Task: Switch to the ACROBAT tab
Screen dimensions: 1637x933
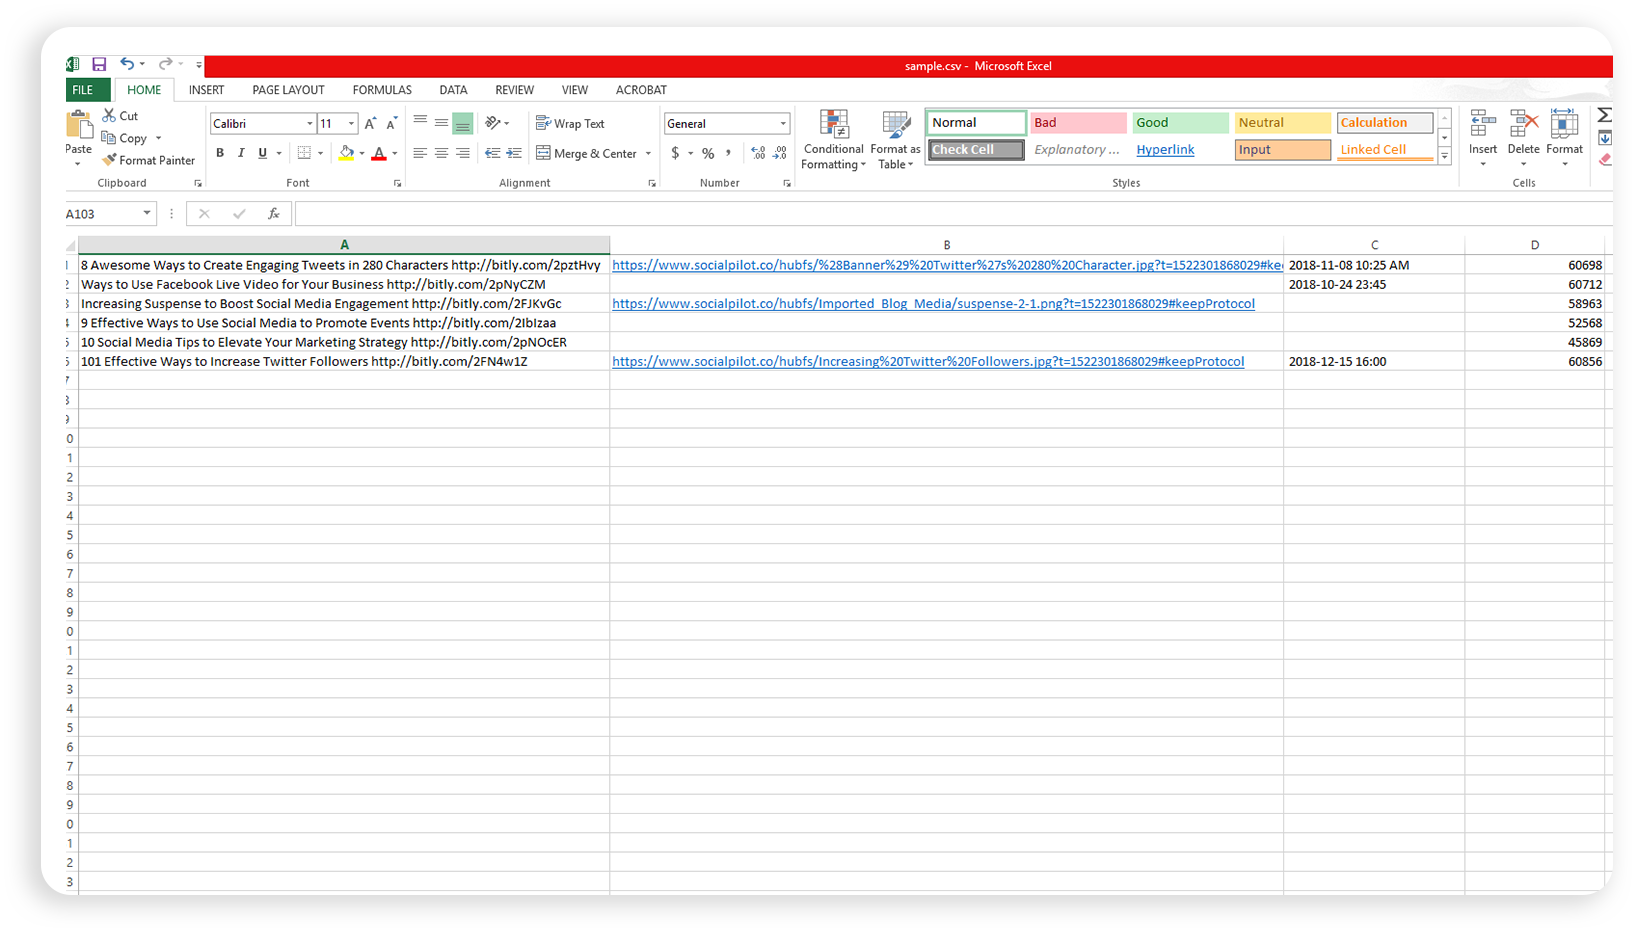Action: [641, 90]
